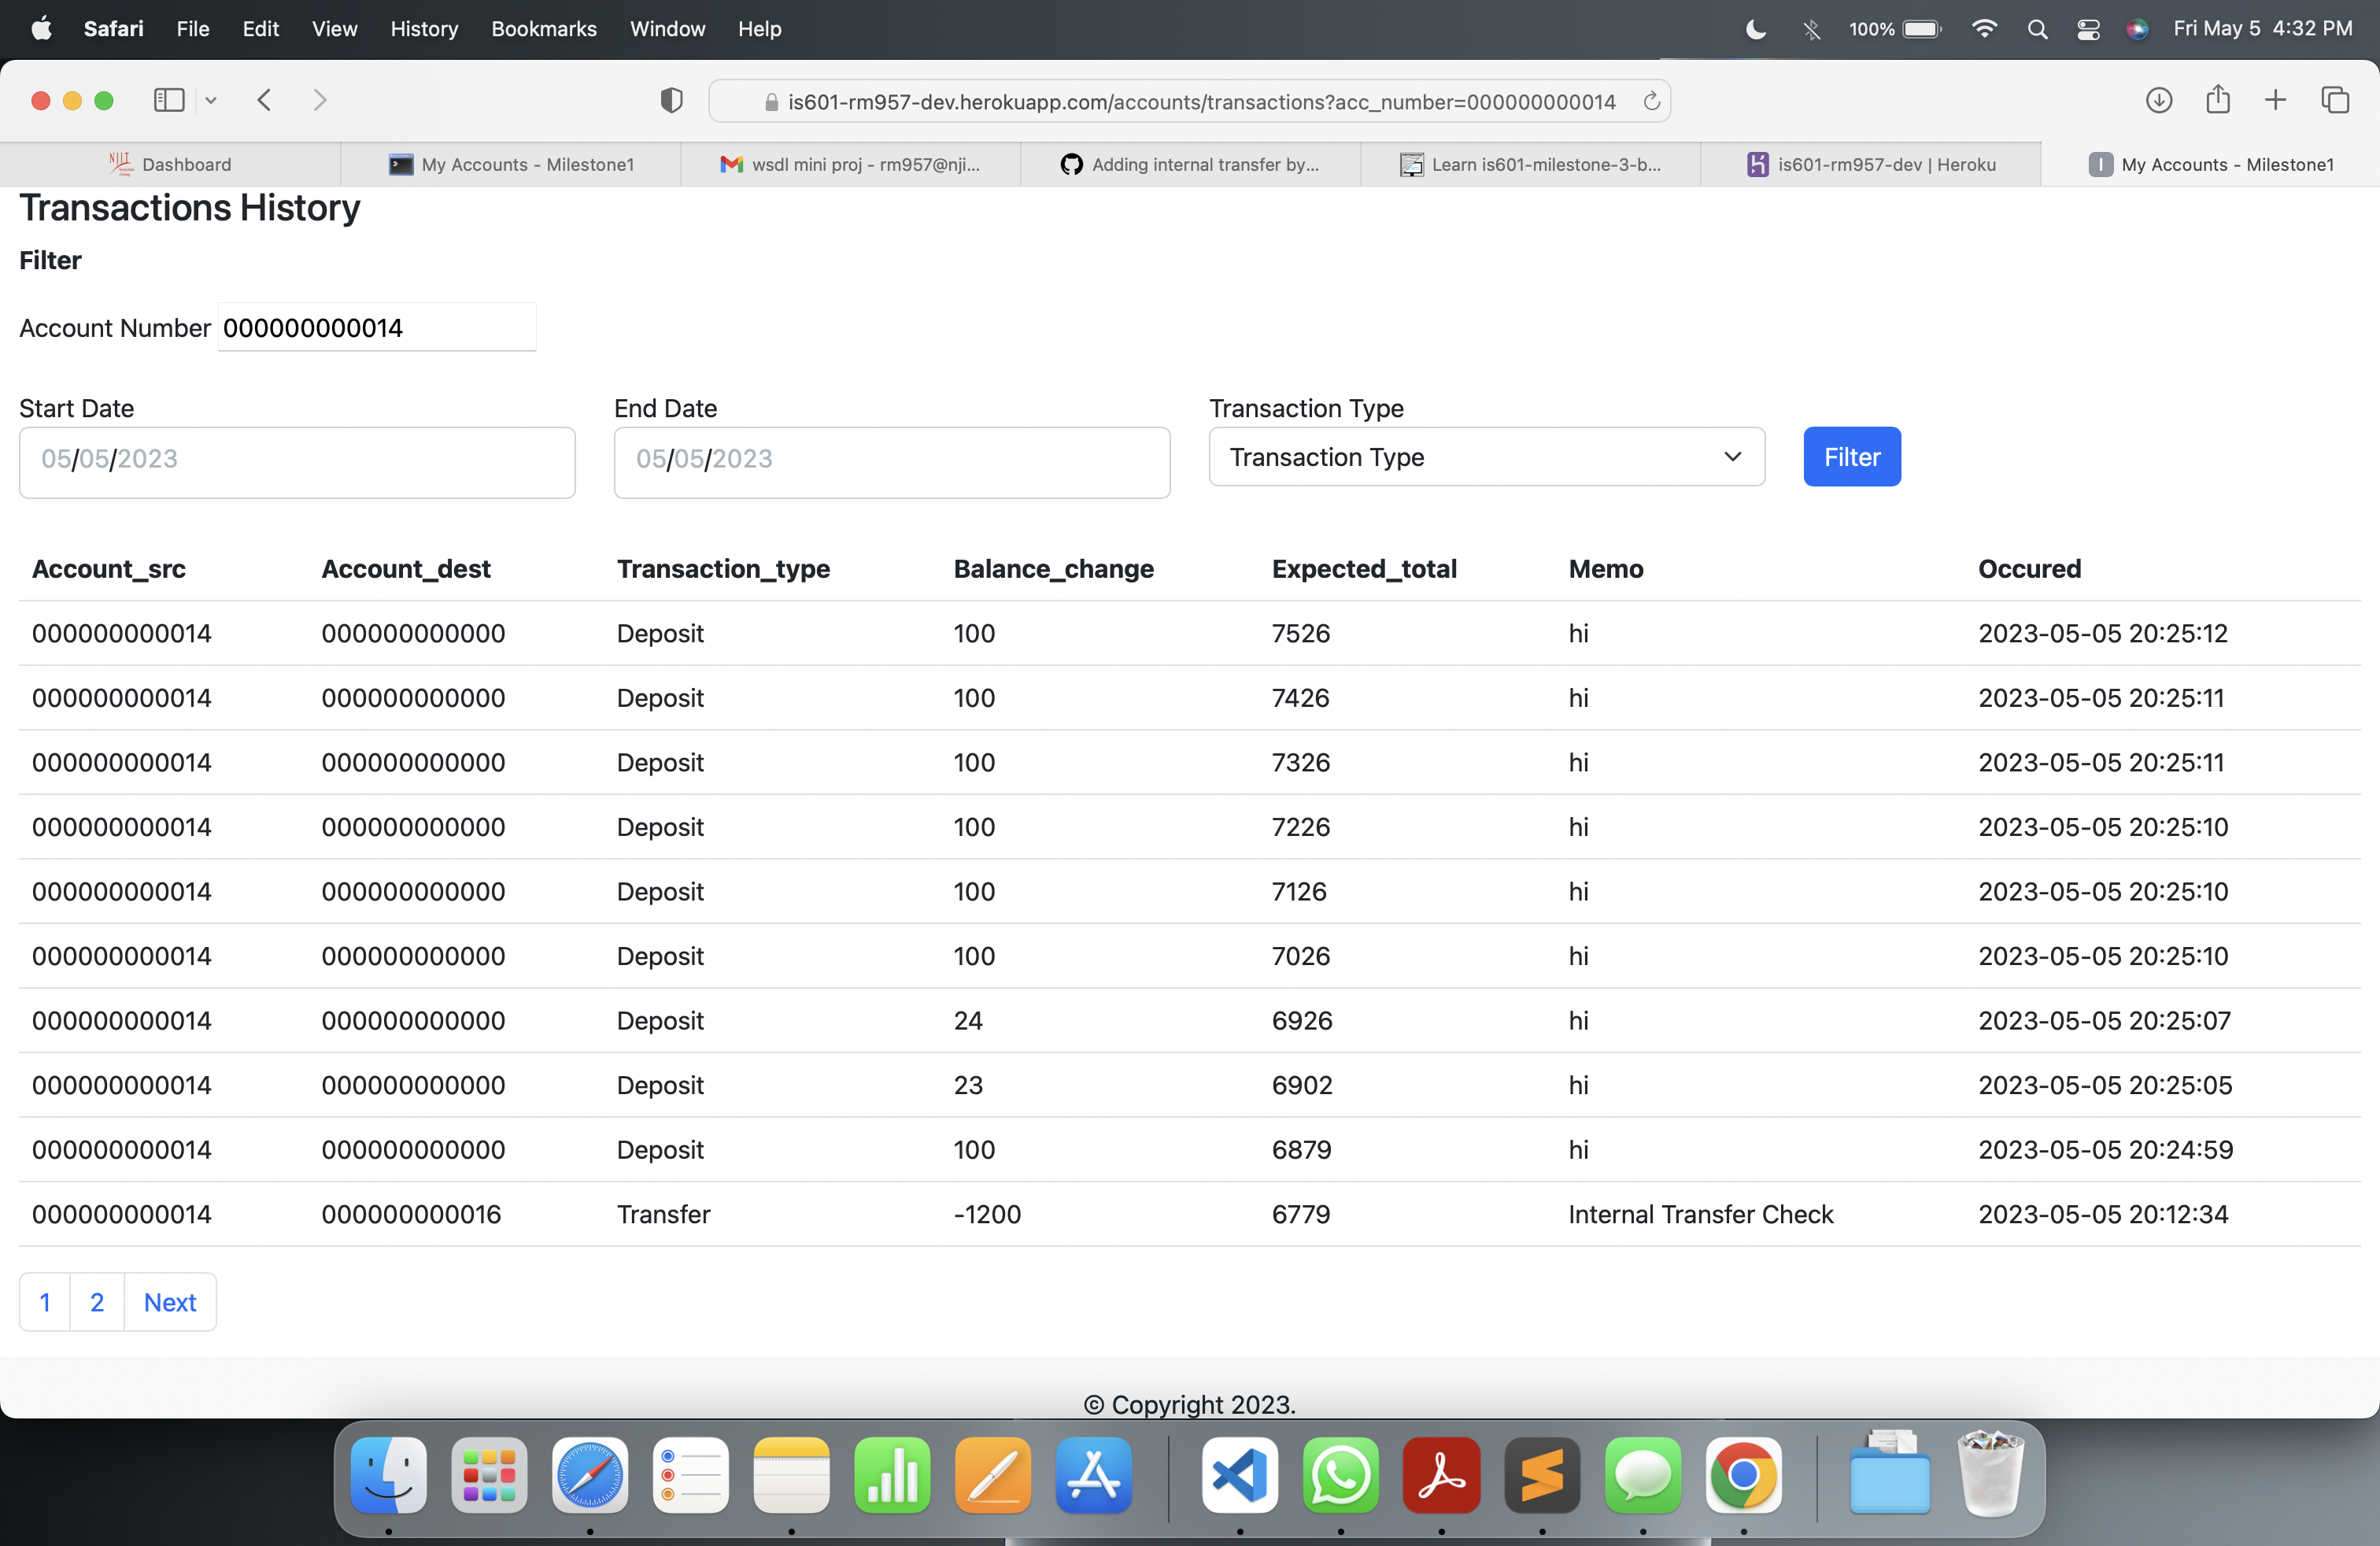The image size is (2380, 1546).
Task: Go to page 2 of transactions
Action: tap(97, 1302)
